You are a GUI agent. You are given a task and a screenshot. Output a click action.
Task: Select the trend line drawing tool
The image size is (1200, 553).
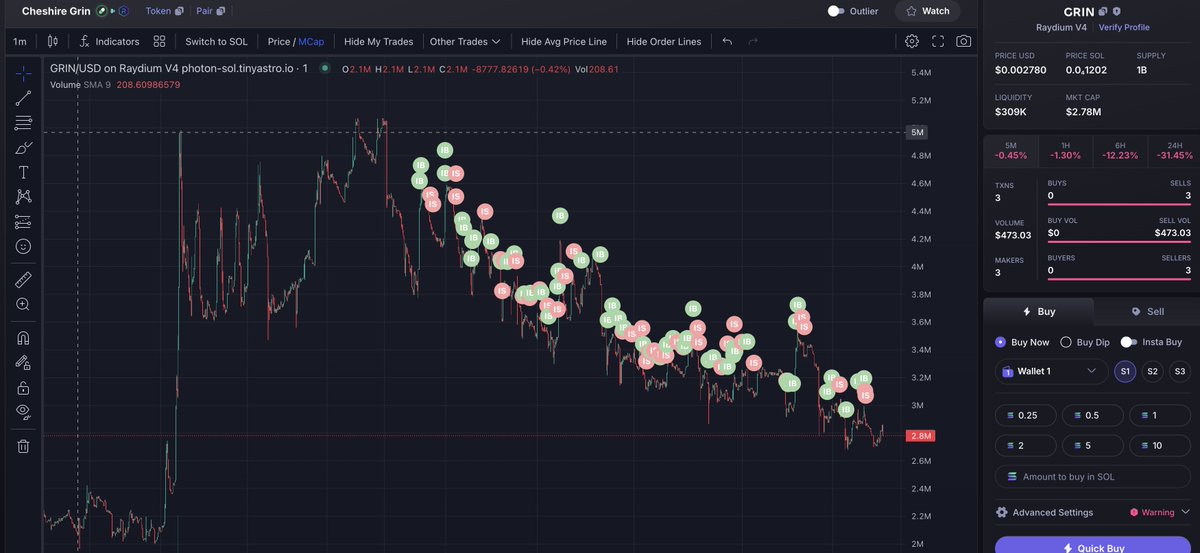(x=23, y=98)
